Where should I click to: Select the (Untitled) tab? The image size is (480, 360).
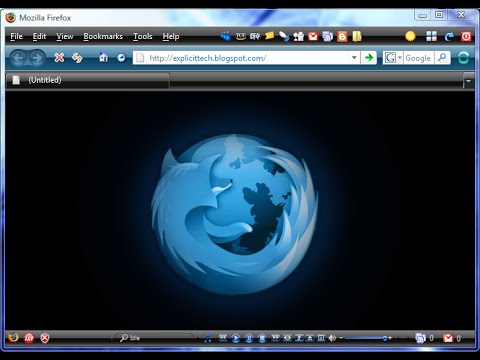coord(88,80)
